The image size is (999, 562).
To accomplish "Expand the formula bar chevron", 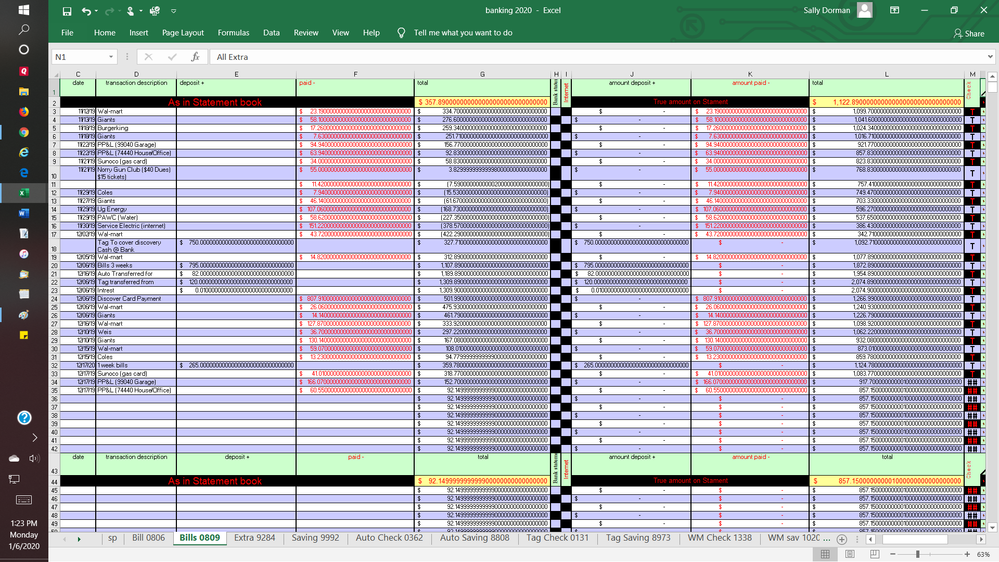I will point(990,57).
